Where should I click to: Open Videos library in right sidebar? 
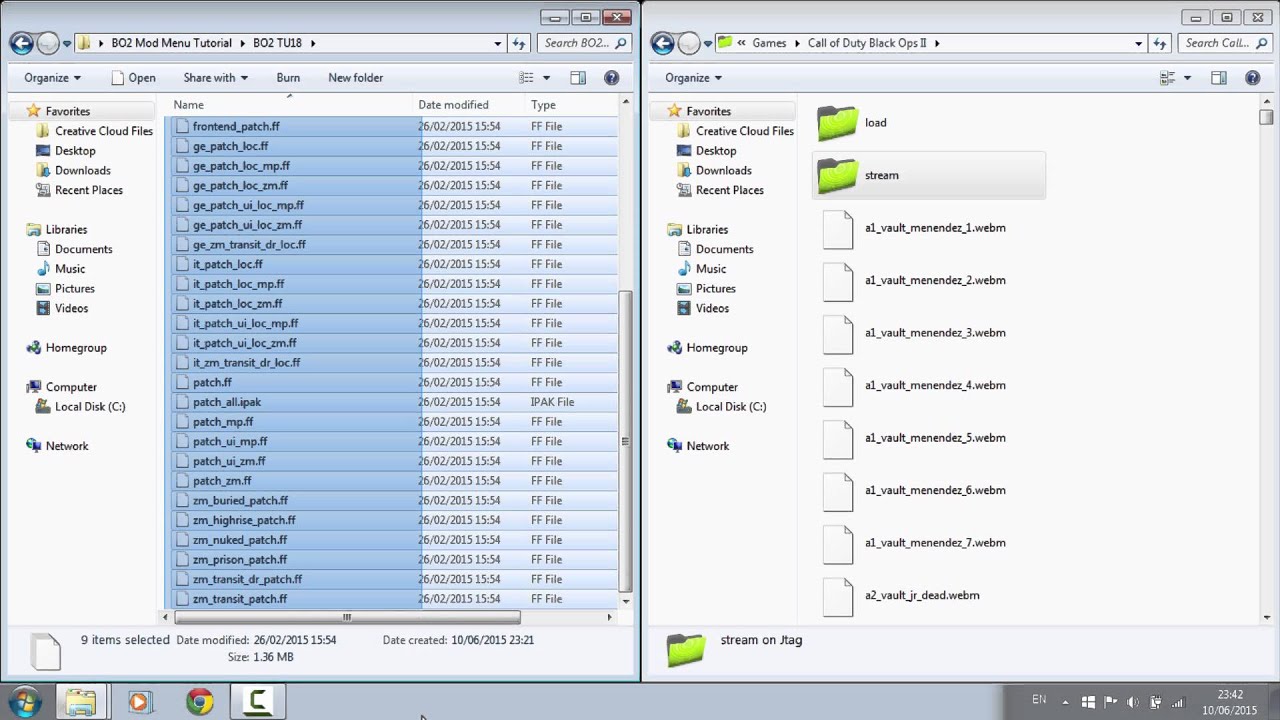pos(712,309)
